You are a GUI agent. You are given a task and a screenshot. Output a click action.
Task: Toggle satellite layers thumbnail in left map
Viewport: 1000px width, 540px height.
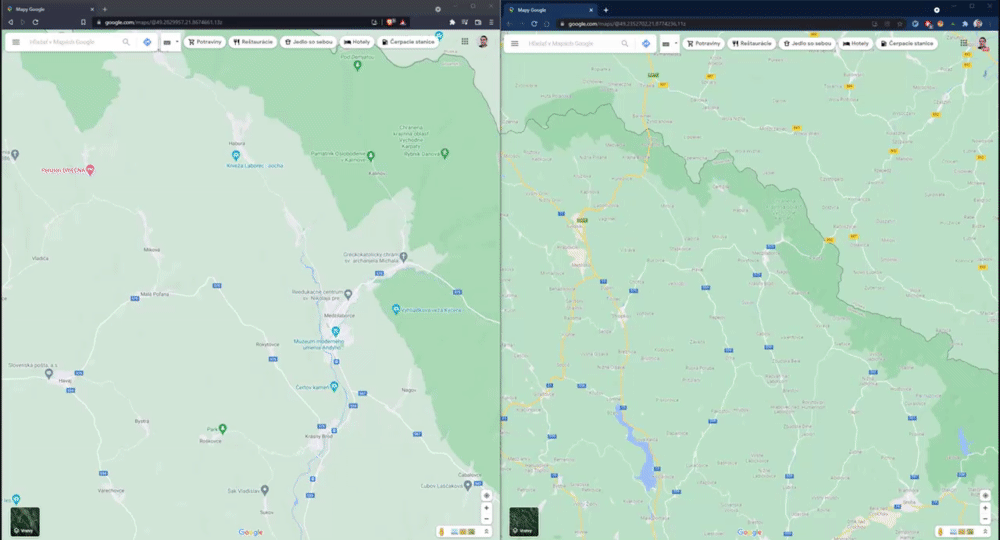point(25,522)
